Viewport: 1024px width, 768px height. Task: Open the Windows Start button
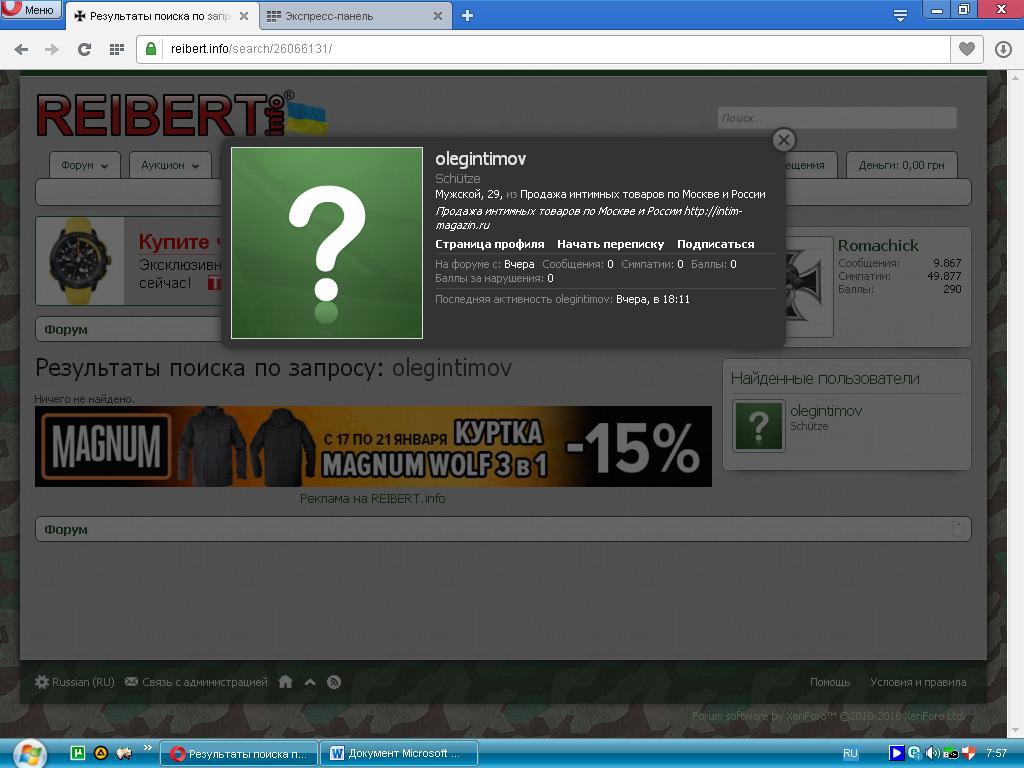(x=29, y=754)
